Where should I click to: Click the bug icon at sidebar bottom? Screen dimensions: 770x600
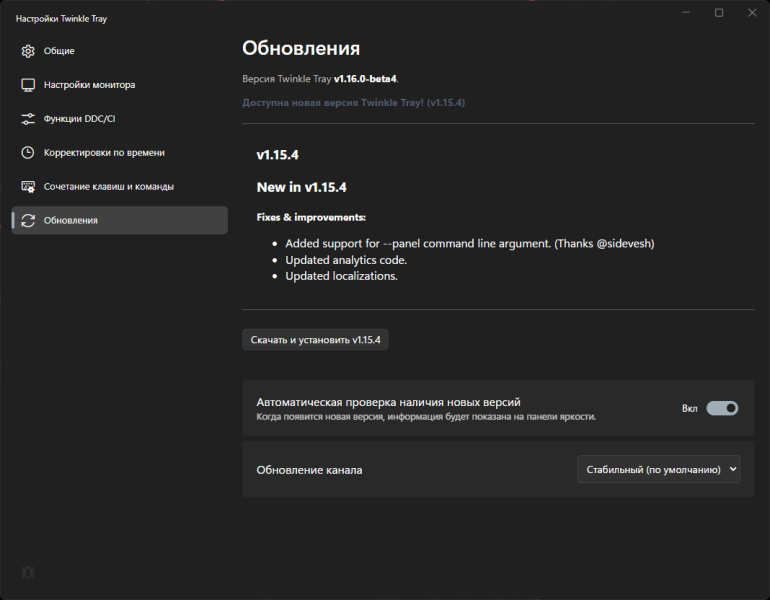click(28, 573)
